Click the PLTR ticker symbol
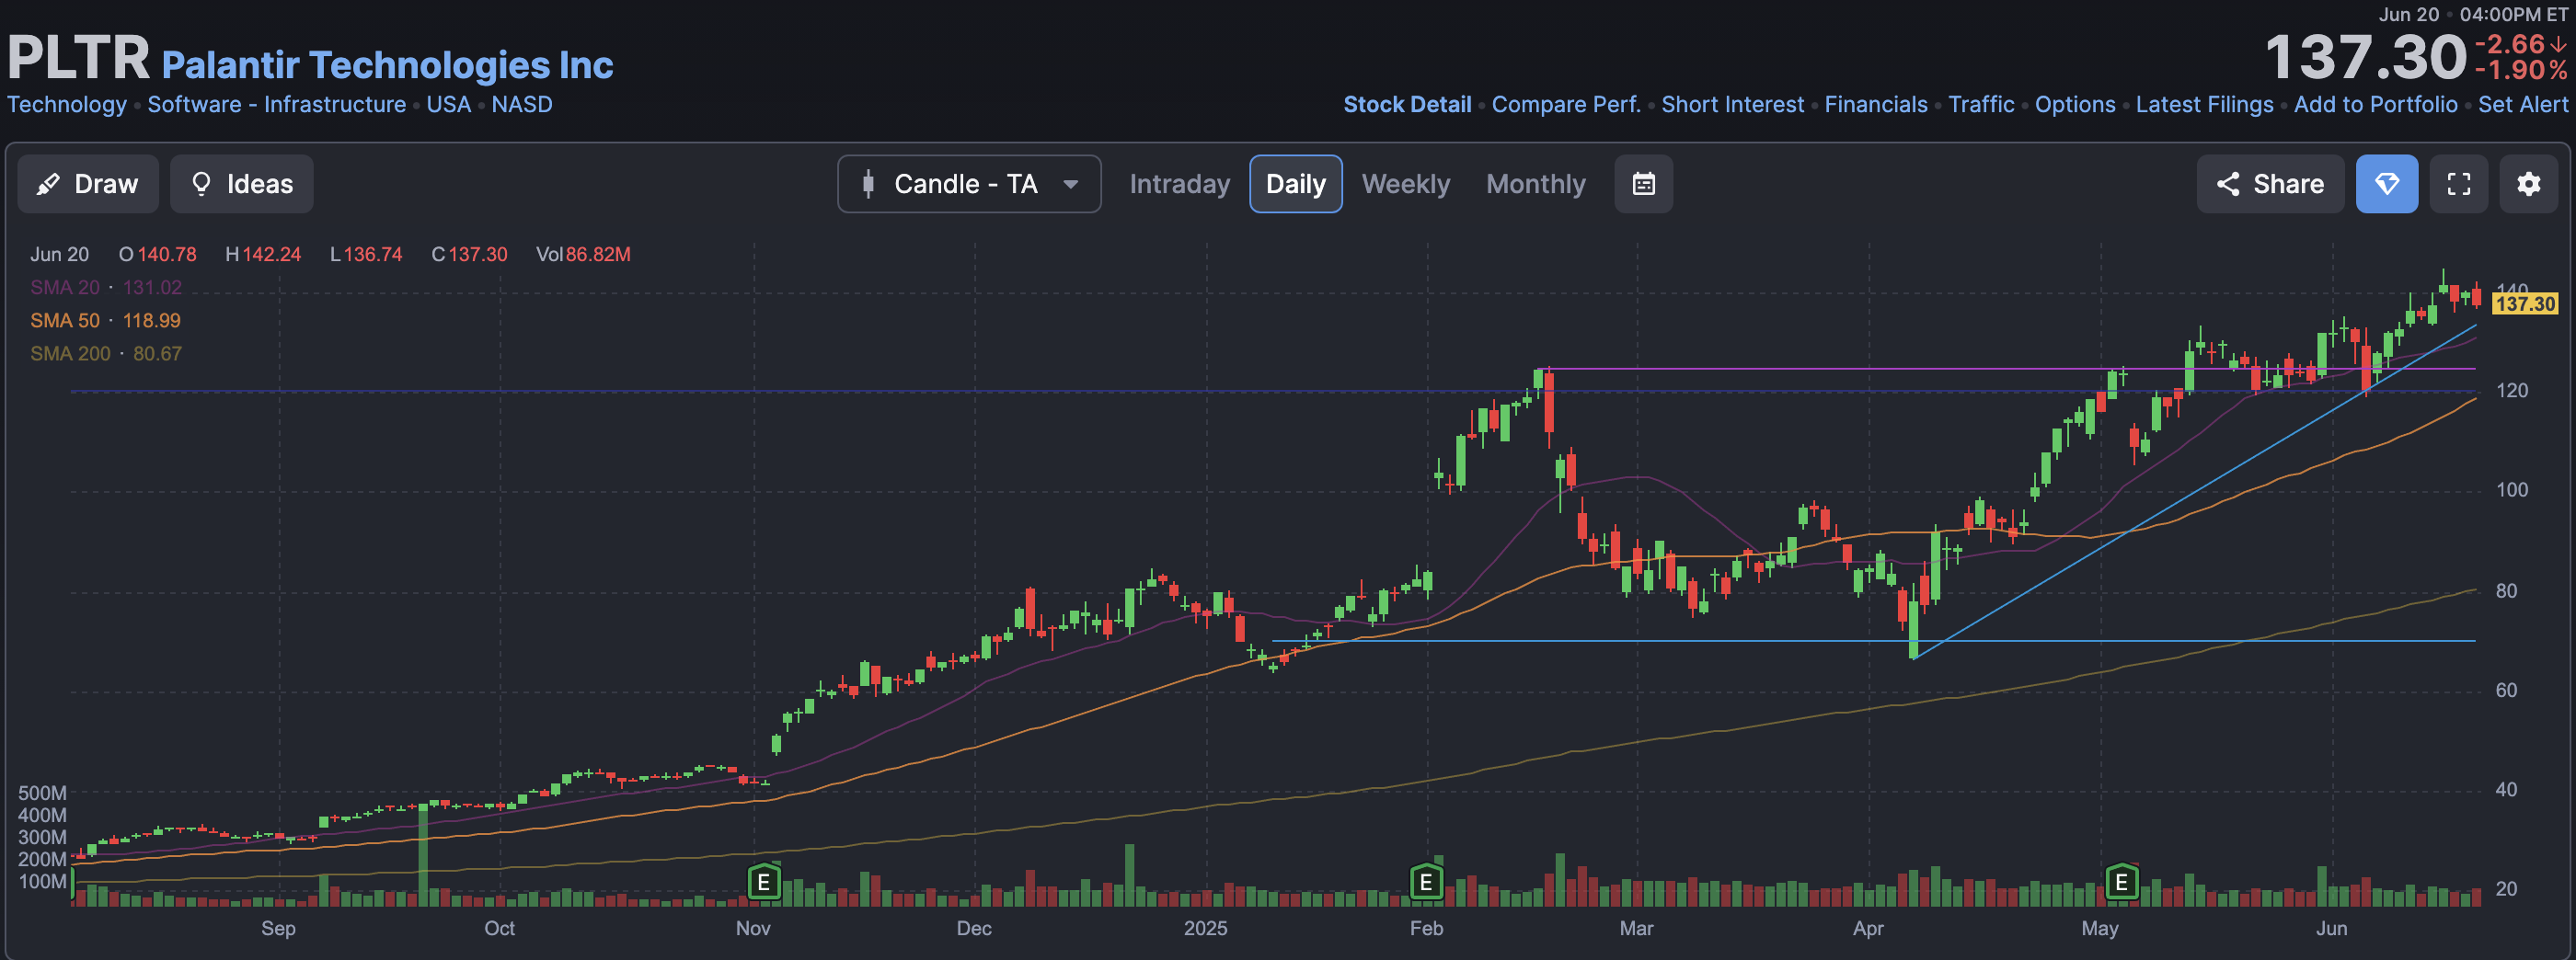Viewport: 2576px width, 960px height. tap(78, 58)
